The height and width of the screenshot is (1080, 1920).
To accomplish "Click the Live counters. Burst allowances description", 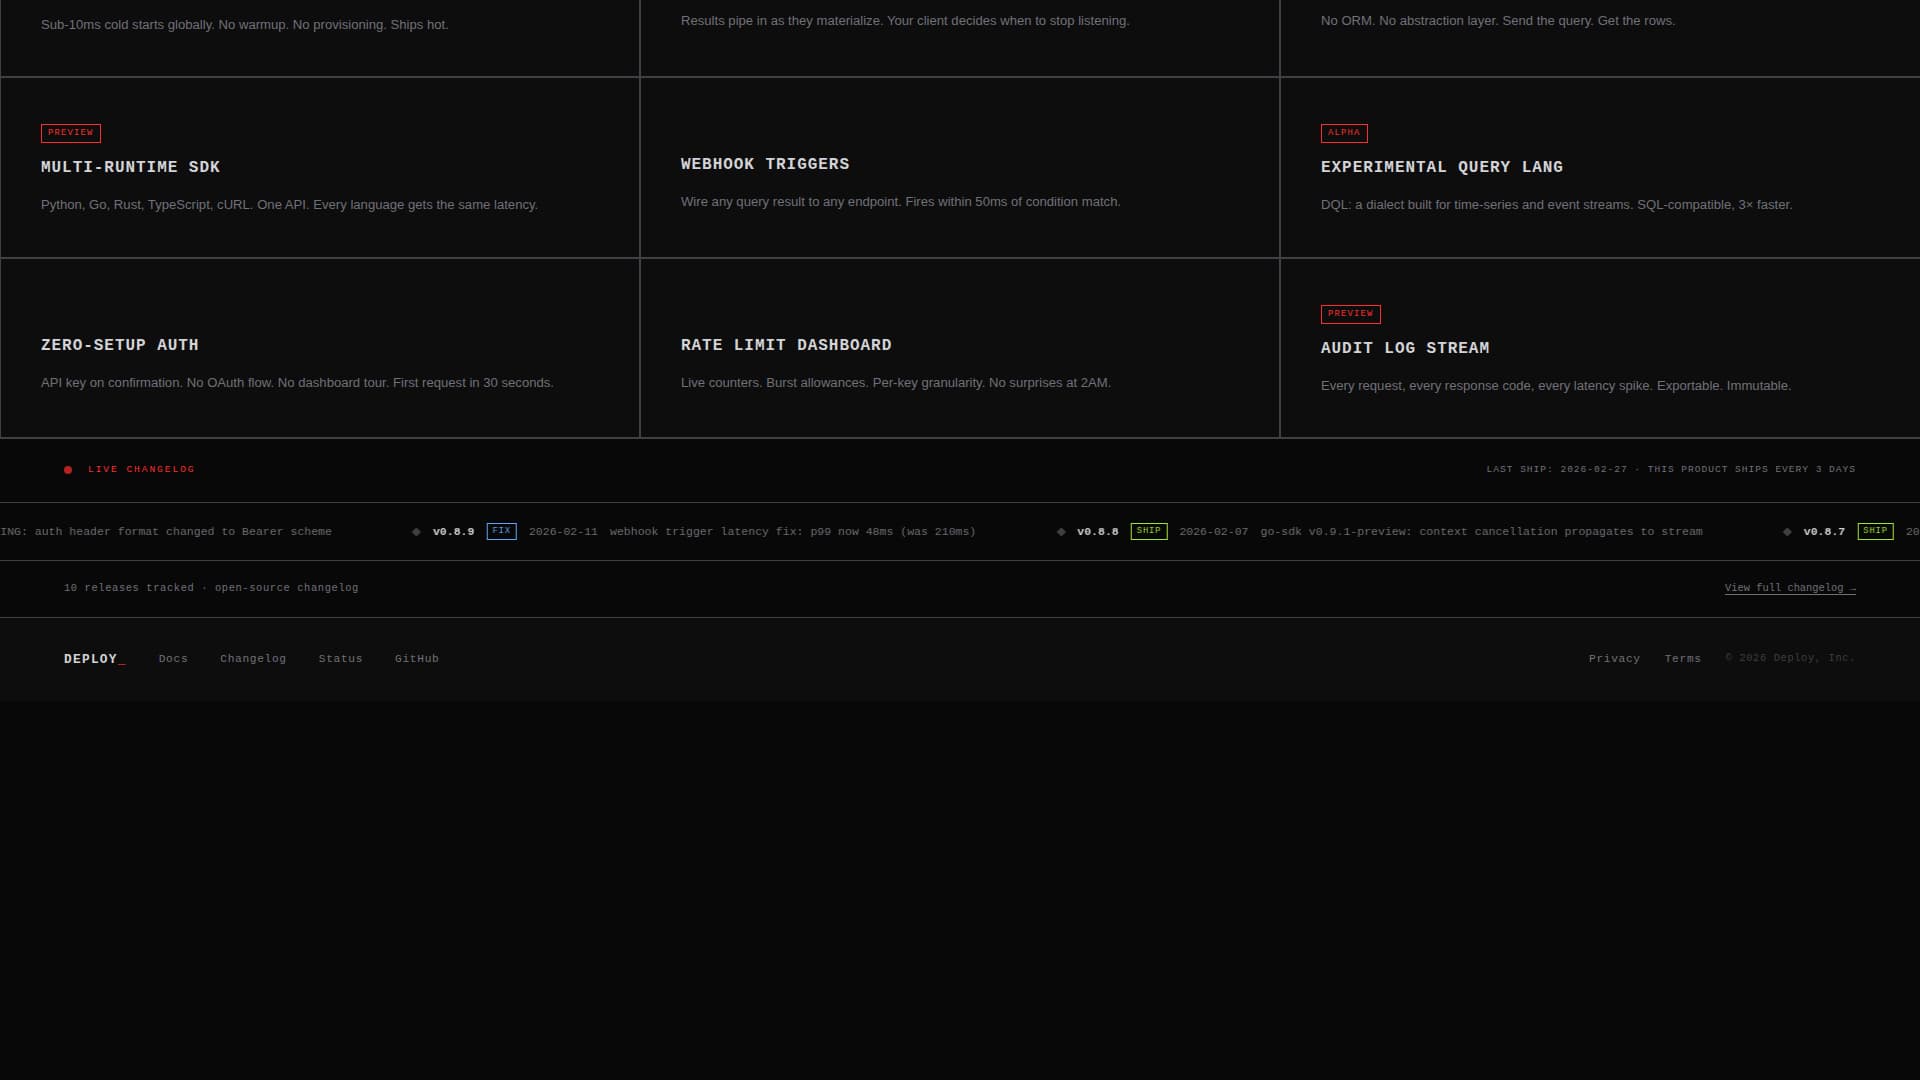I will (895, 383).
